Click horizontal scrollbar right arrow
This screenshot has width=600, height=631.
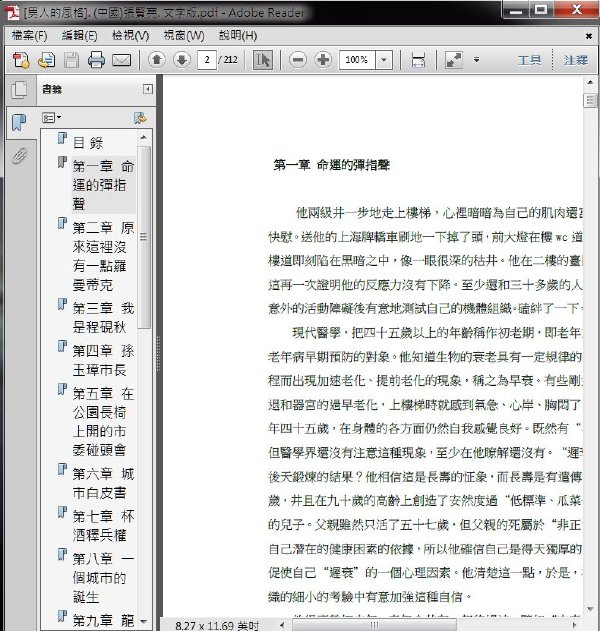point(574,625)
